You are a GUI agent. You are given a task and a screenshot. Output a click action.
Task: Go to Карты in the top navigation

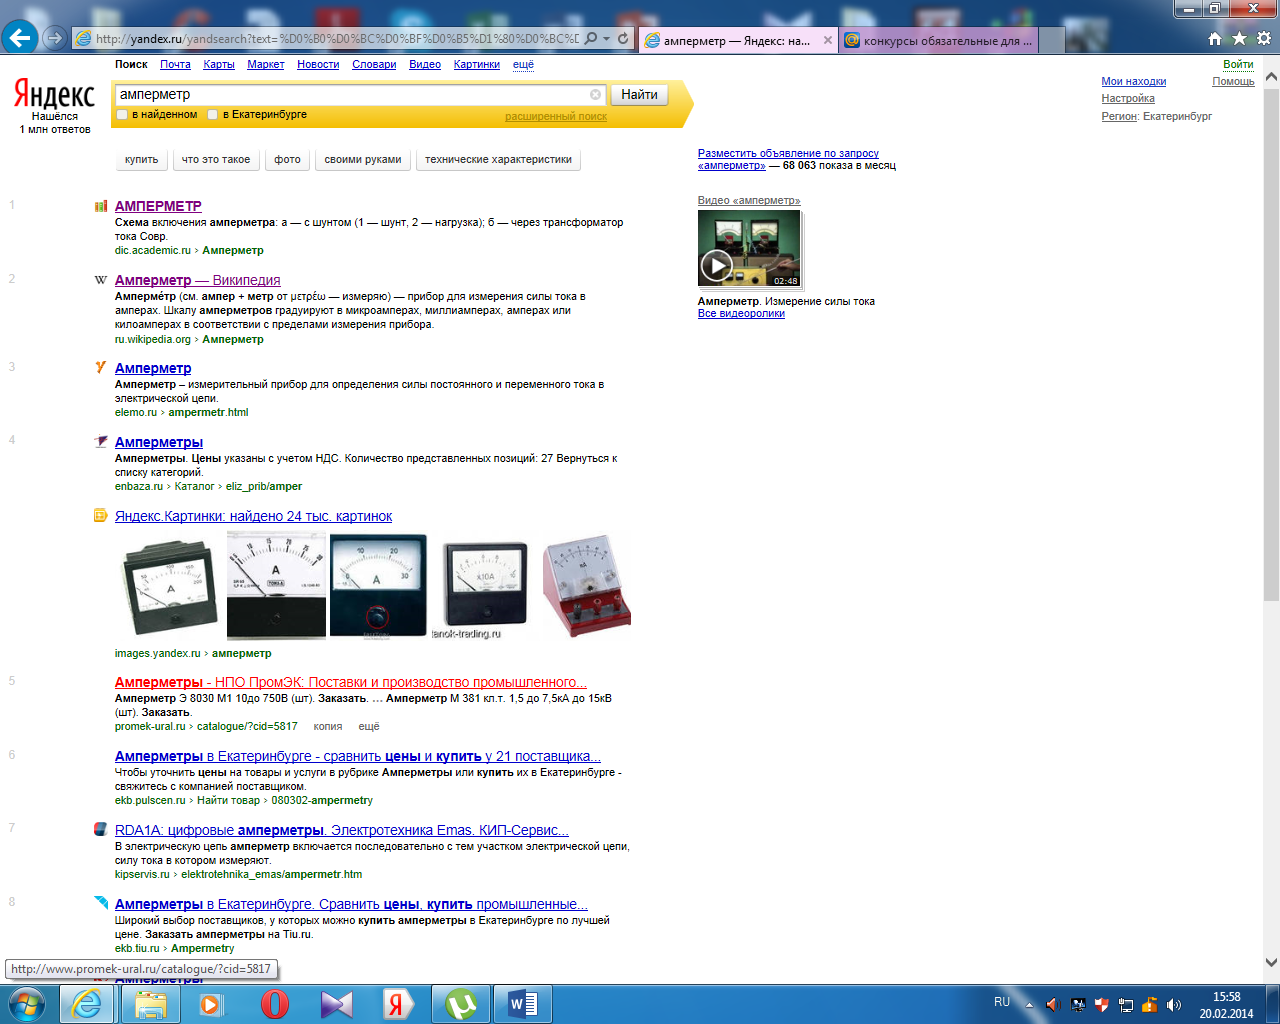(219, 64)
